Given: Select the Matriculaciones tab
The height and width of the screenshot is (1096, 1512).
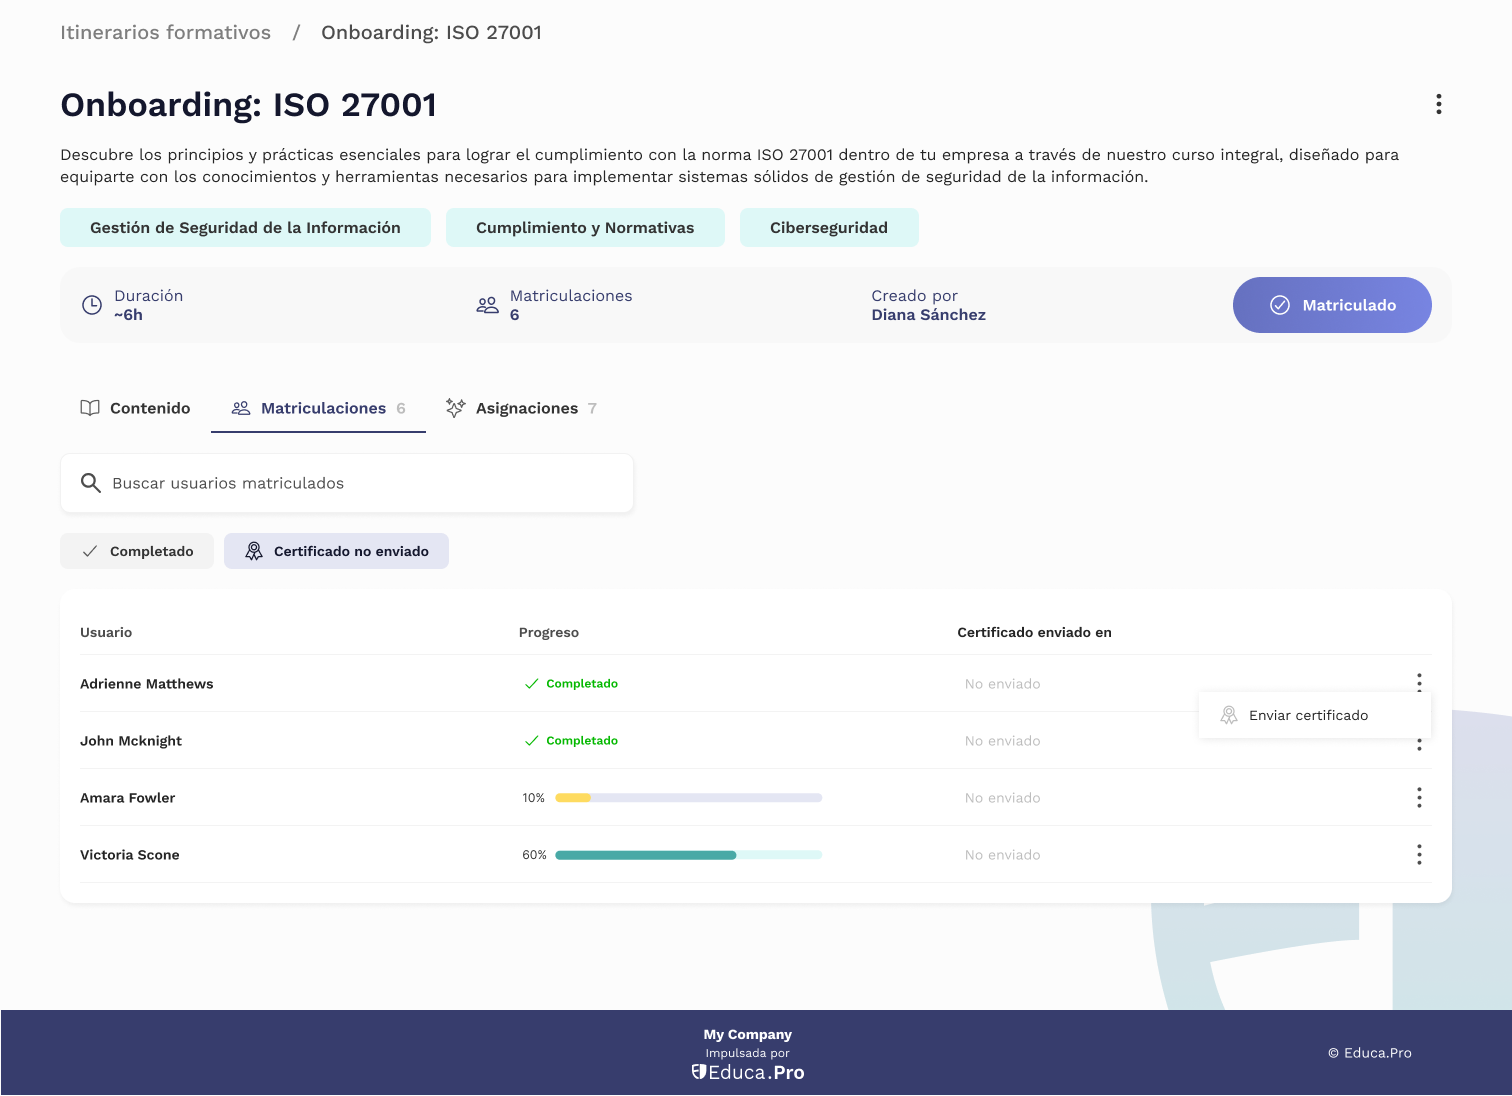Looking at the screenshot, I should 318,408.
